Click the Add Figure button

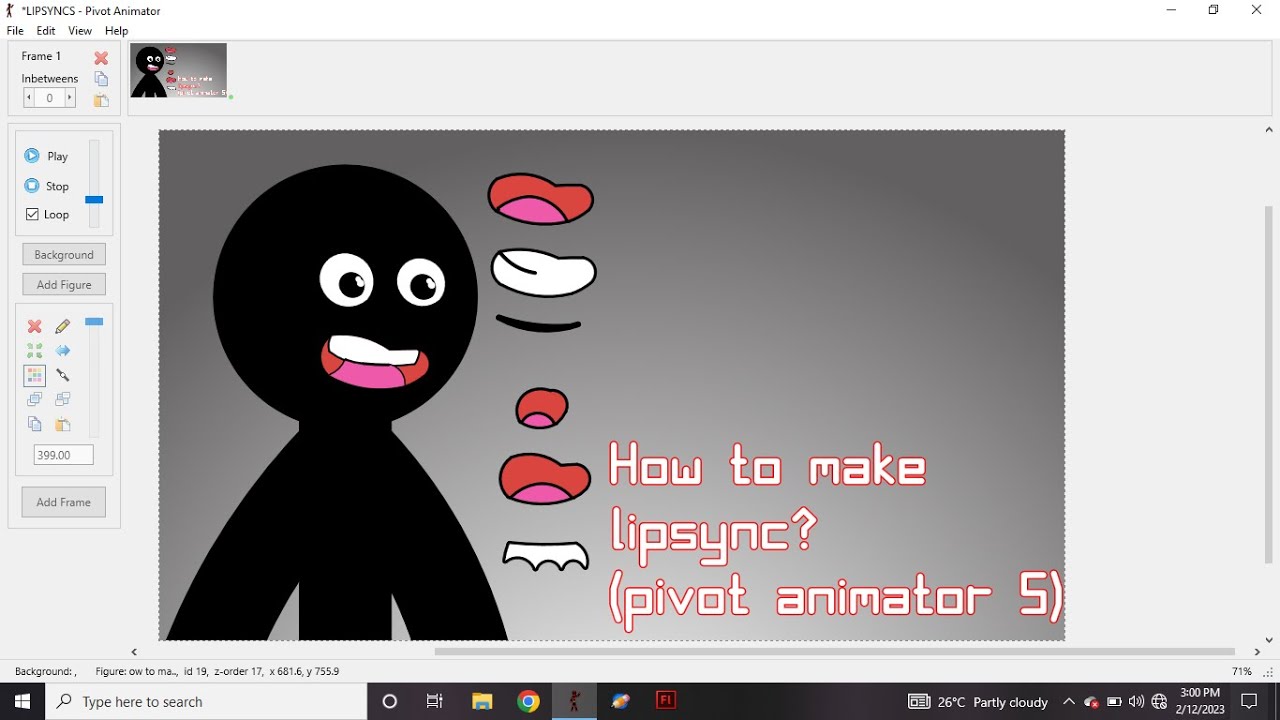coord(64,285)
